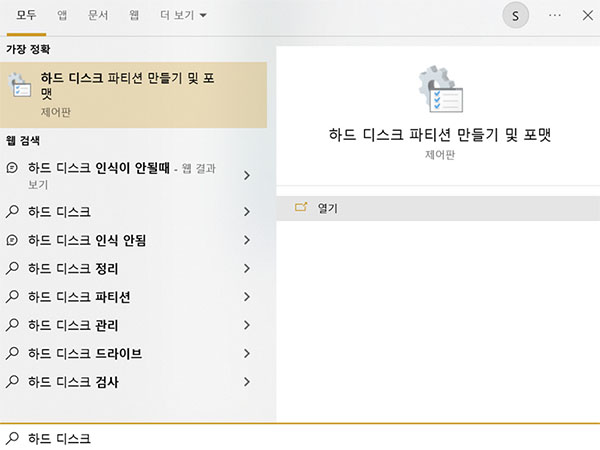Select best match 하드 디스크 파티션 만들기 및 포맷
This screenshot has height=450, width=600.
tap(134, 95)
